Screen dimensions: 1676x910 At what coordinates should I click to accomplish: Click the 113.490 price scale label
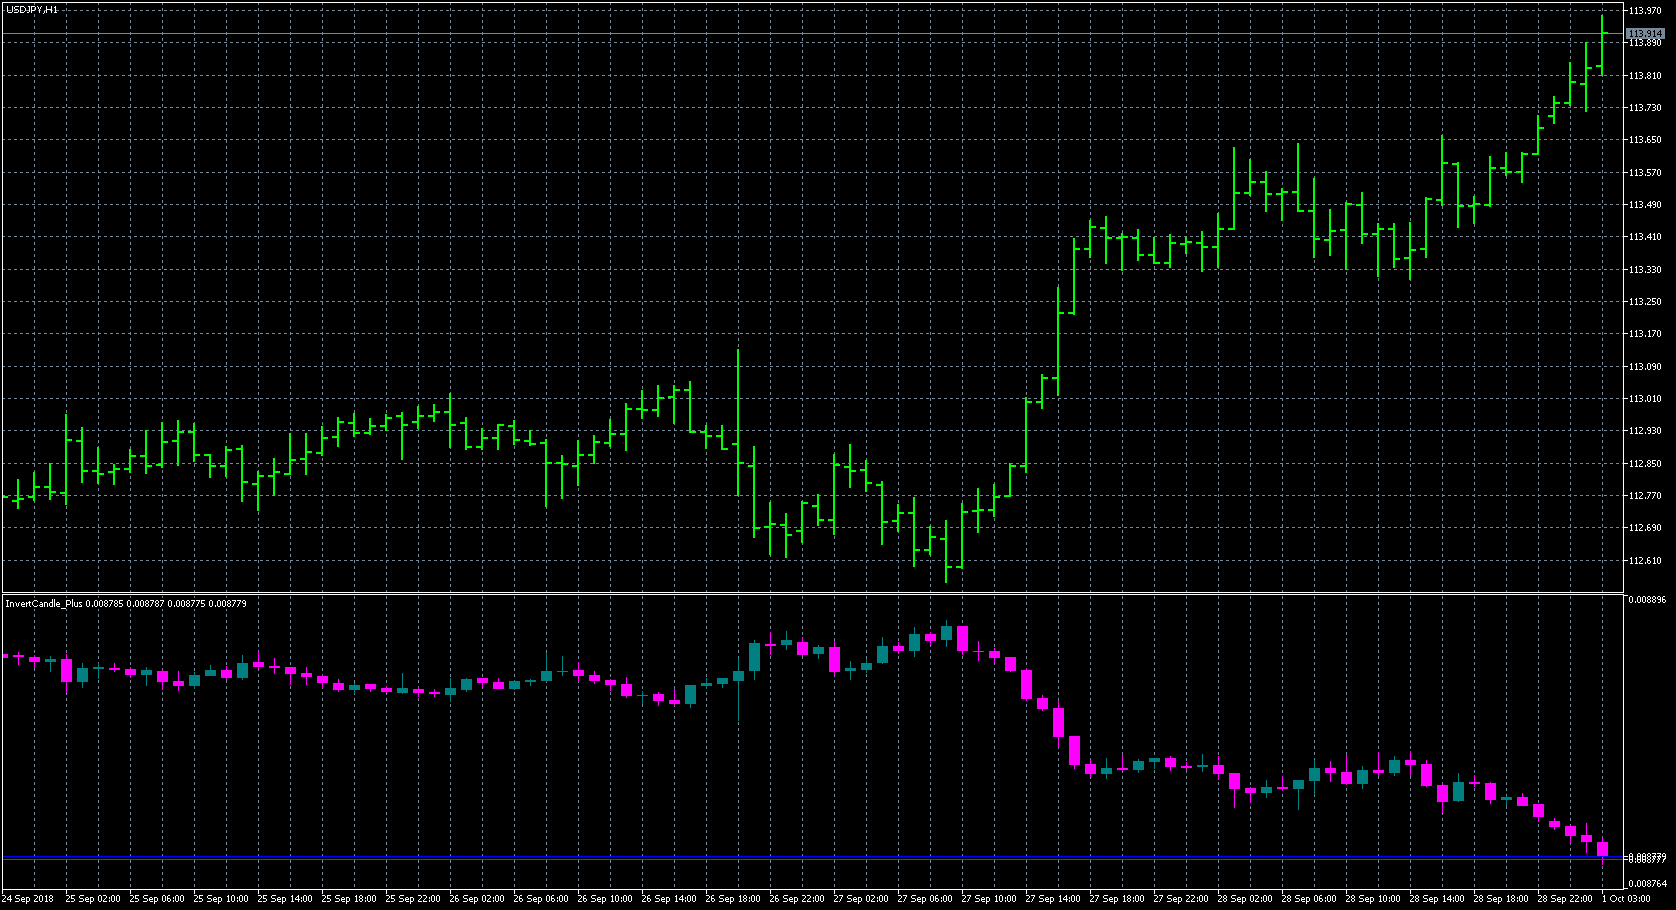coord(1645,205)
